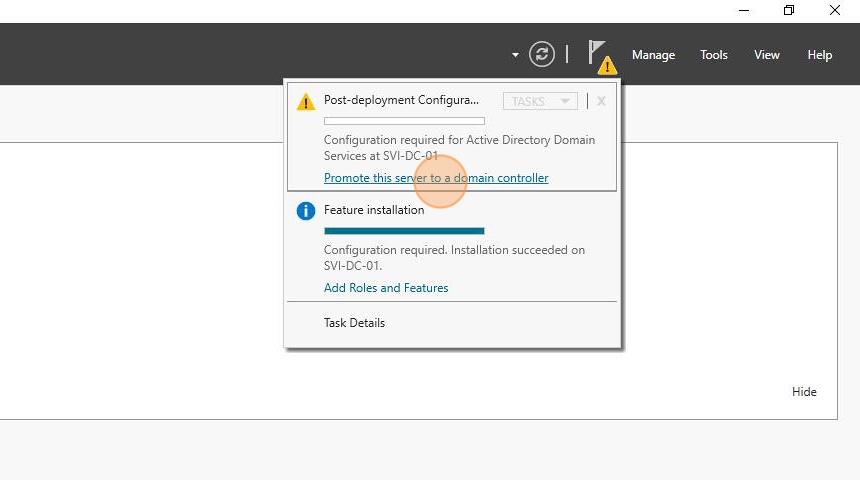Open the View menu
This screenshot has height=480, width=860.
click(x=766, y=55)
